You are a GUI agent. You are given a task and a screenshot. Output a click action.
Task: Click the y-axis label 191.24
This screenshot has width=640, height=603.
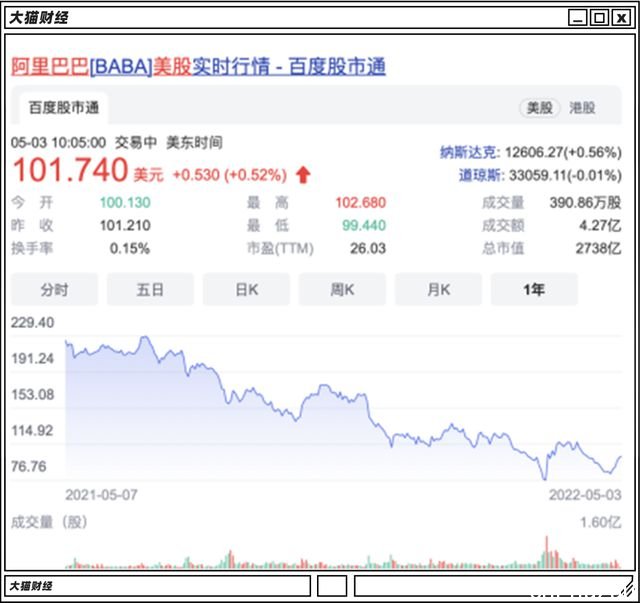pyautogui.click(x=32, y=358)
